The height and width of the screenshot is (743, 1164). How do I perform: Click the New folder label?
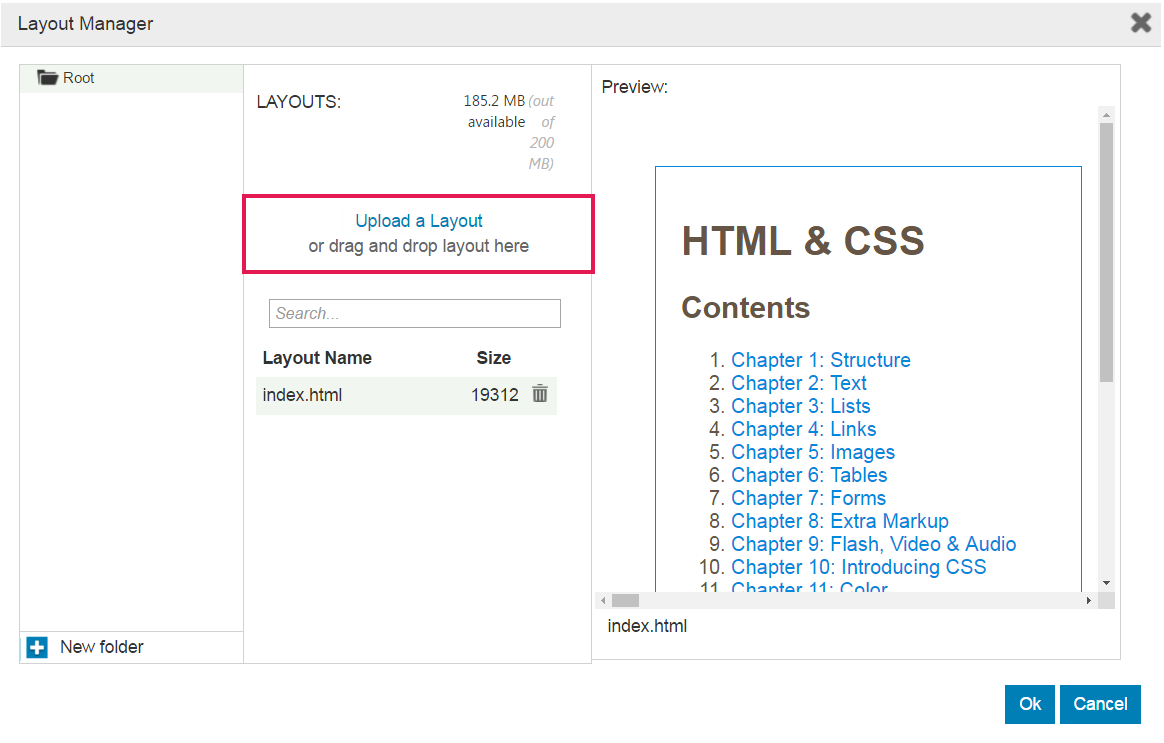click(x=102, y=647)
